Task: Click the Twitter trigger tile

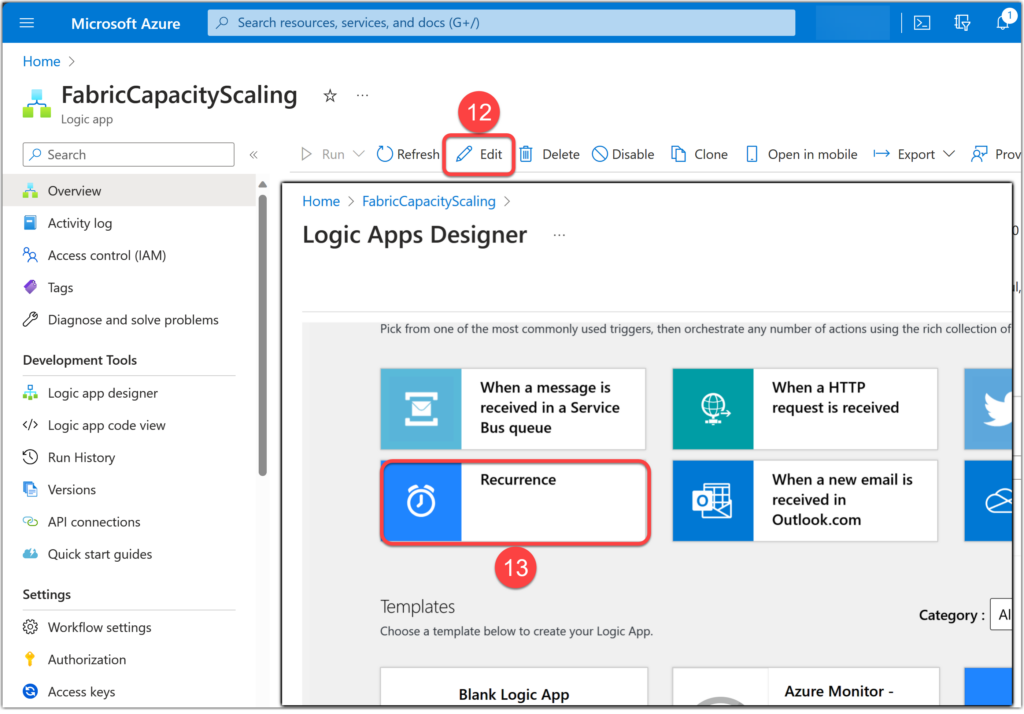Action: [988, 409]
